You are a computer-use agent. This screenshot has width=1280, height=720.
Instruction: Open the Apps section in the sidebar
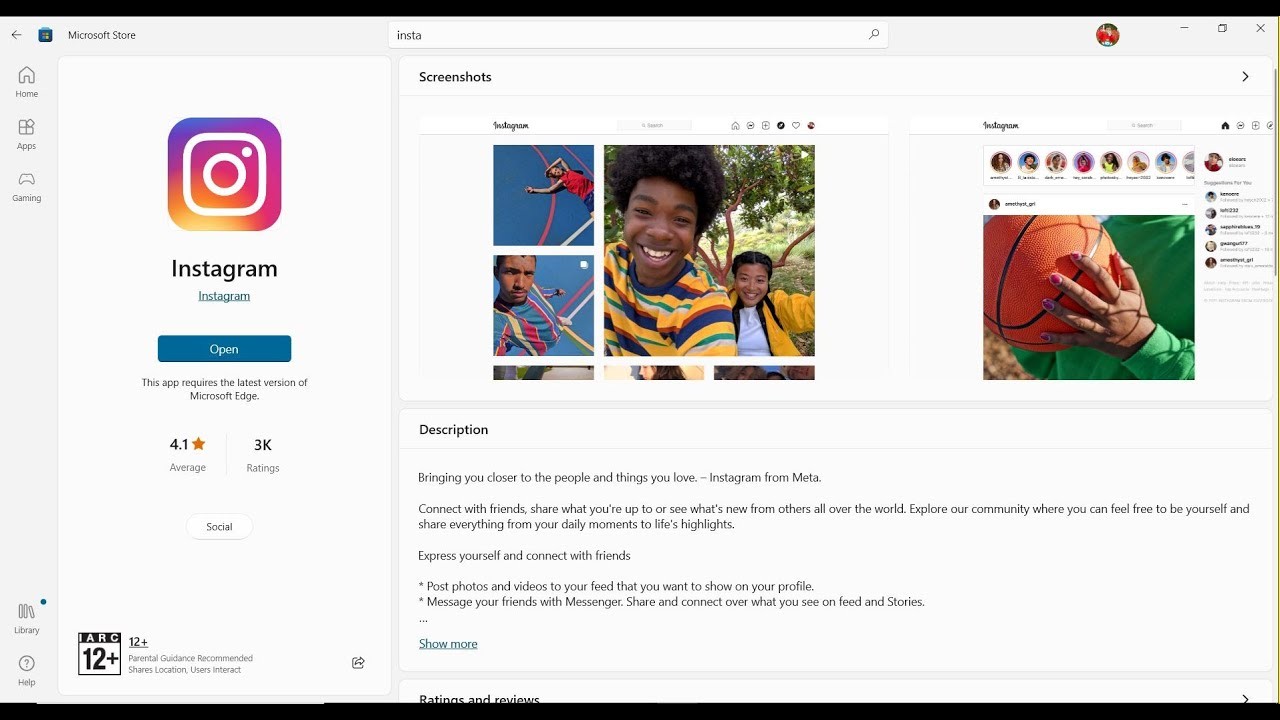pos(27,134)
